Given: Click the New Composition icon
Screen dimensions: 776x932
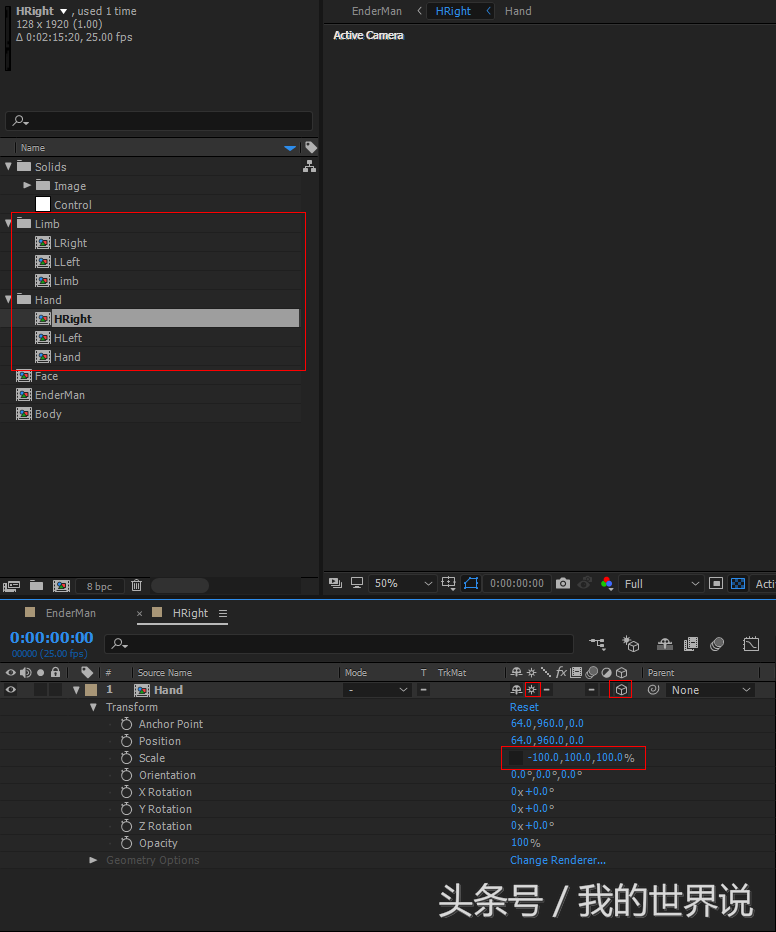Looking at the screenshot, I should click(61, 586).
